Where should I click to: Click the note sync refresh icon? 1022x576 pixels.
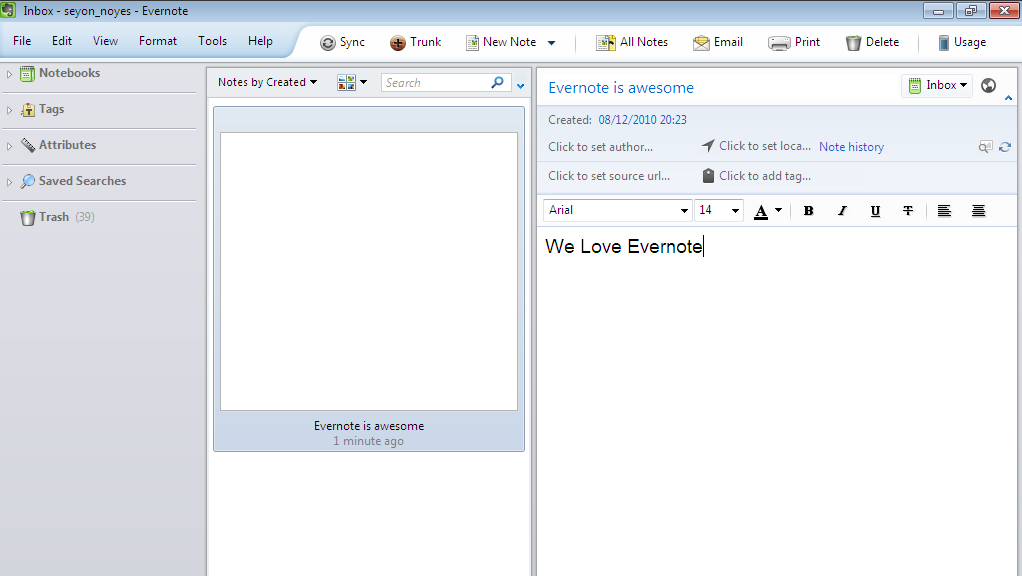1005,147
